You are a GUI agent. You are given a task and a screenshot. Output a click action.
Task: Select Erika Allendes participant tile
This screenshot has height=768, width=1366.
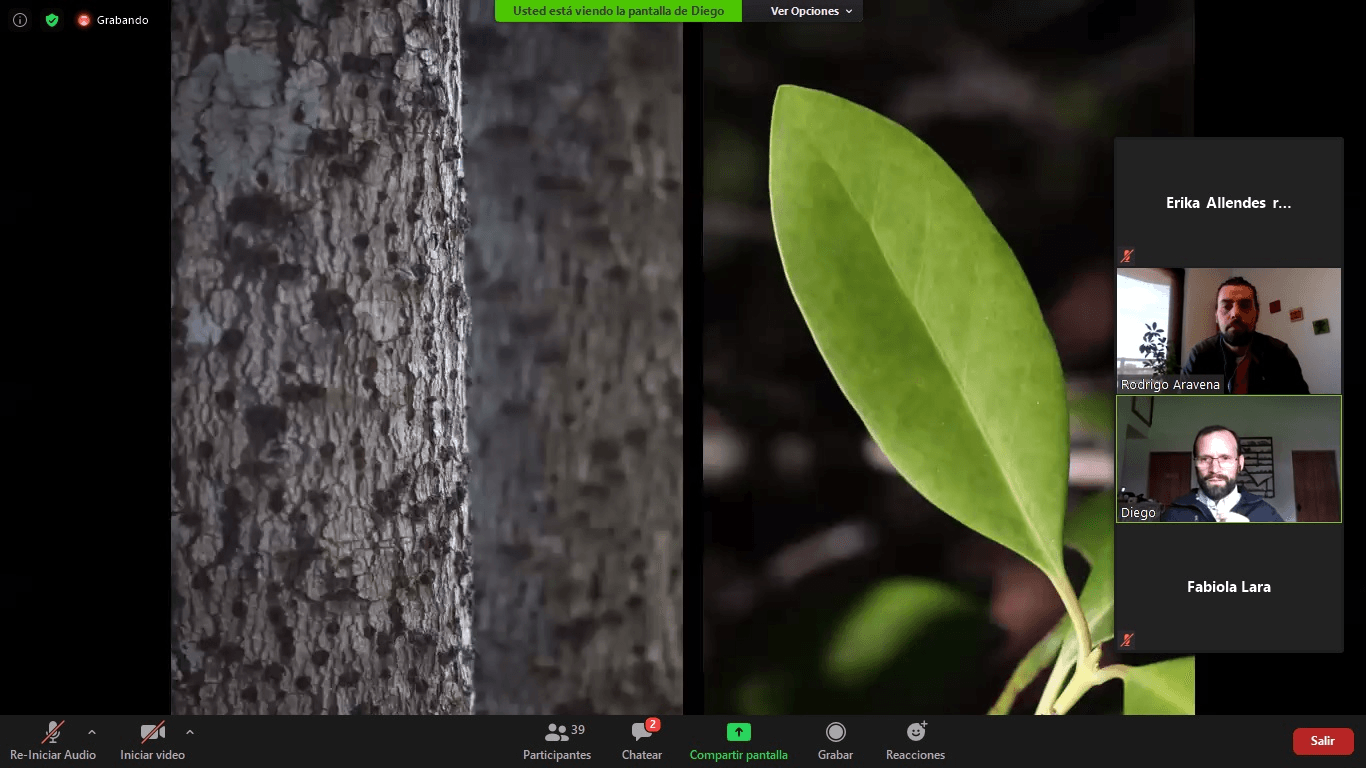click(1228, 202)
